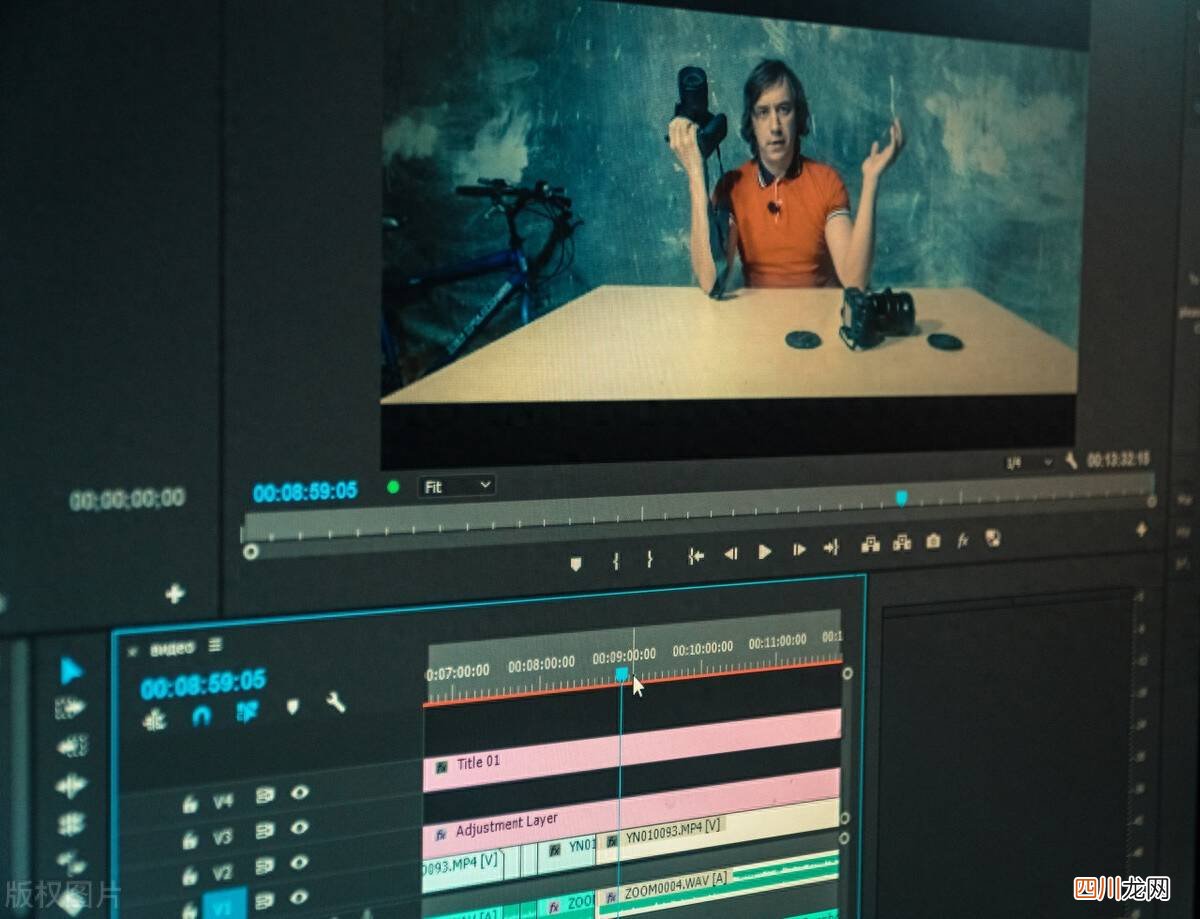Select the ZOOM0004.WAV [A] audio clip
Viewport: 1200px width, 919px height.
coord(718,883)
